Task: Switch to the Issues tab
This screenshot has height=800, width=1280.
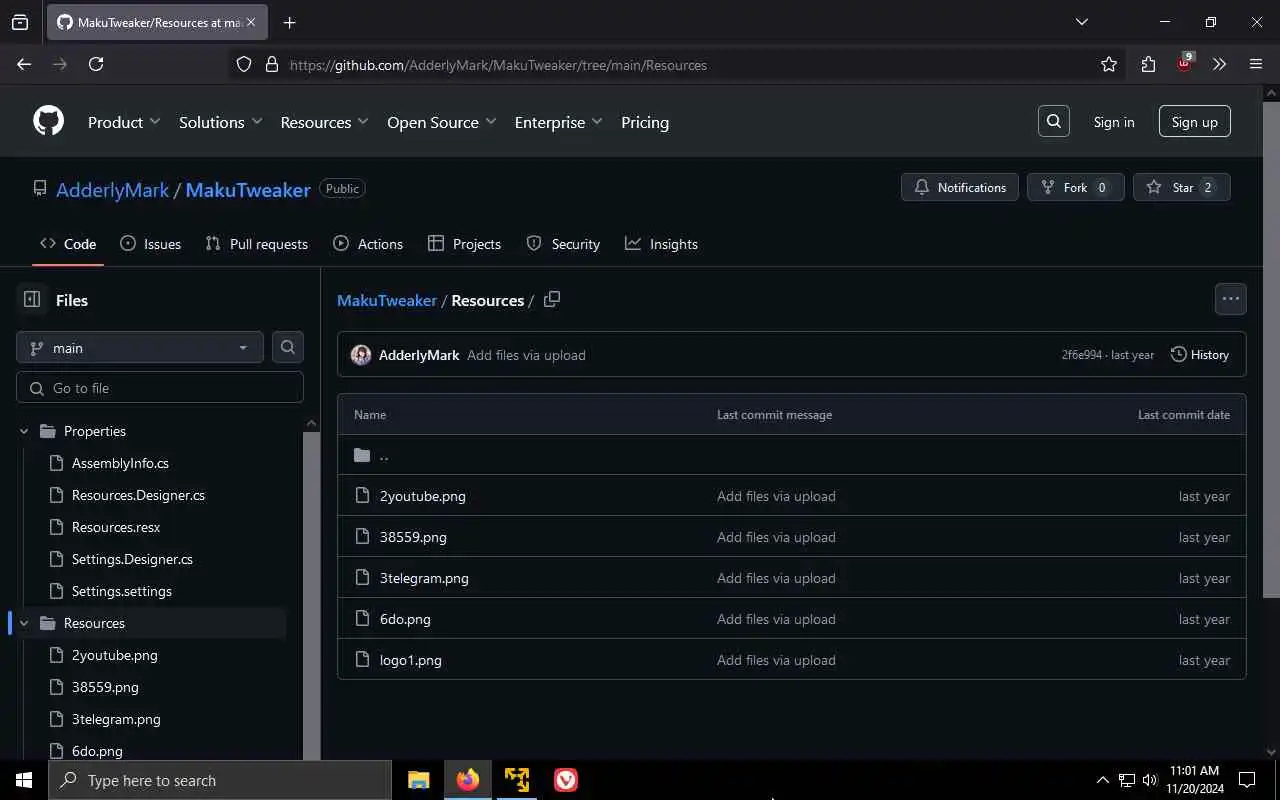Action: pyautogui.click(x=151, y=244)
